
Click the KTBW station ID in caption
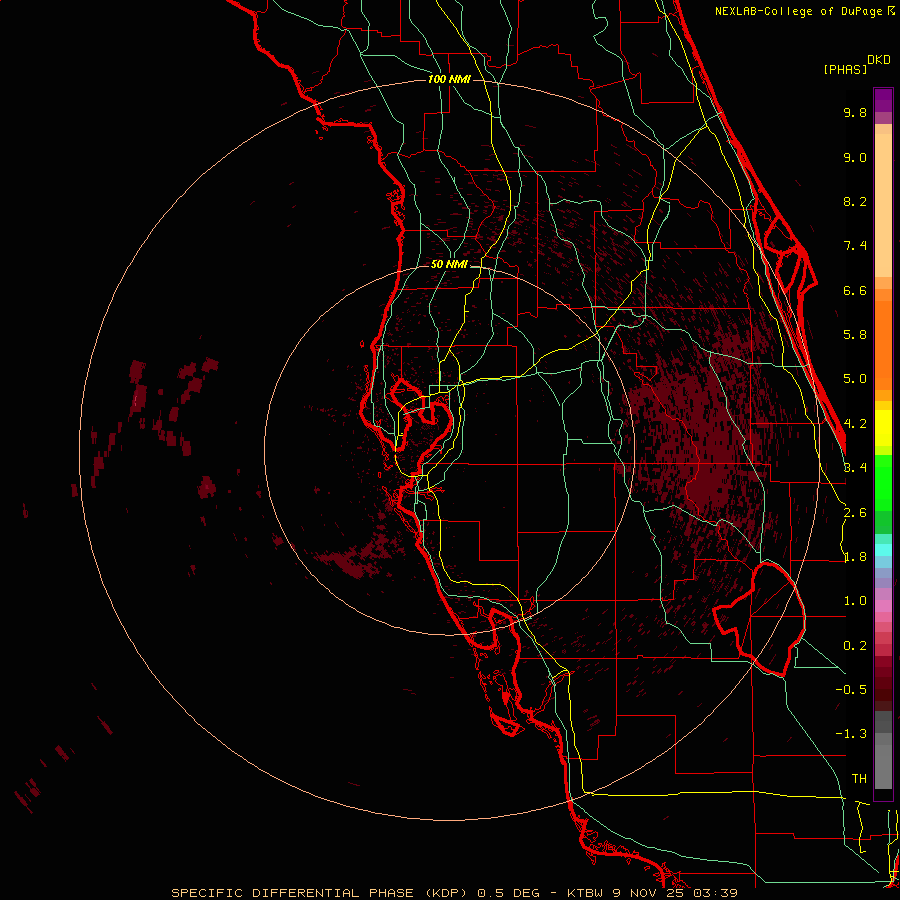587,893
